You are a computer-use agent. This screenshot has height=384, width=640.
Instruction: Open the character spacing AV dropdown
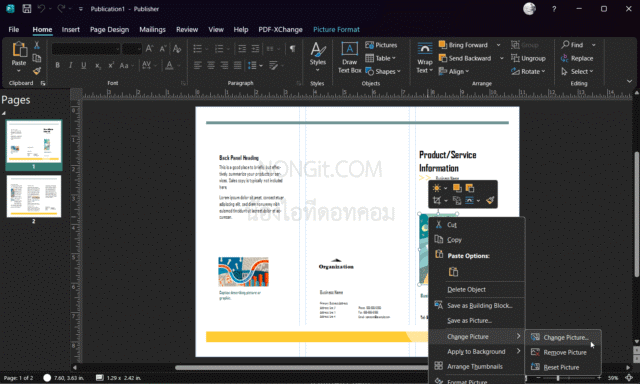pyautogui.click(x=149, y=65)
